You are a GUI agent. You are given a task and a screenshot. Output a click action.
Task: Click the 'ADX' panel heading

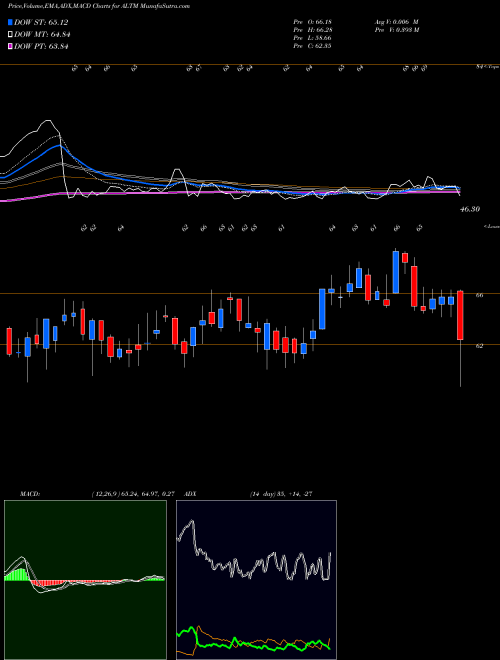pos(191,494)
